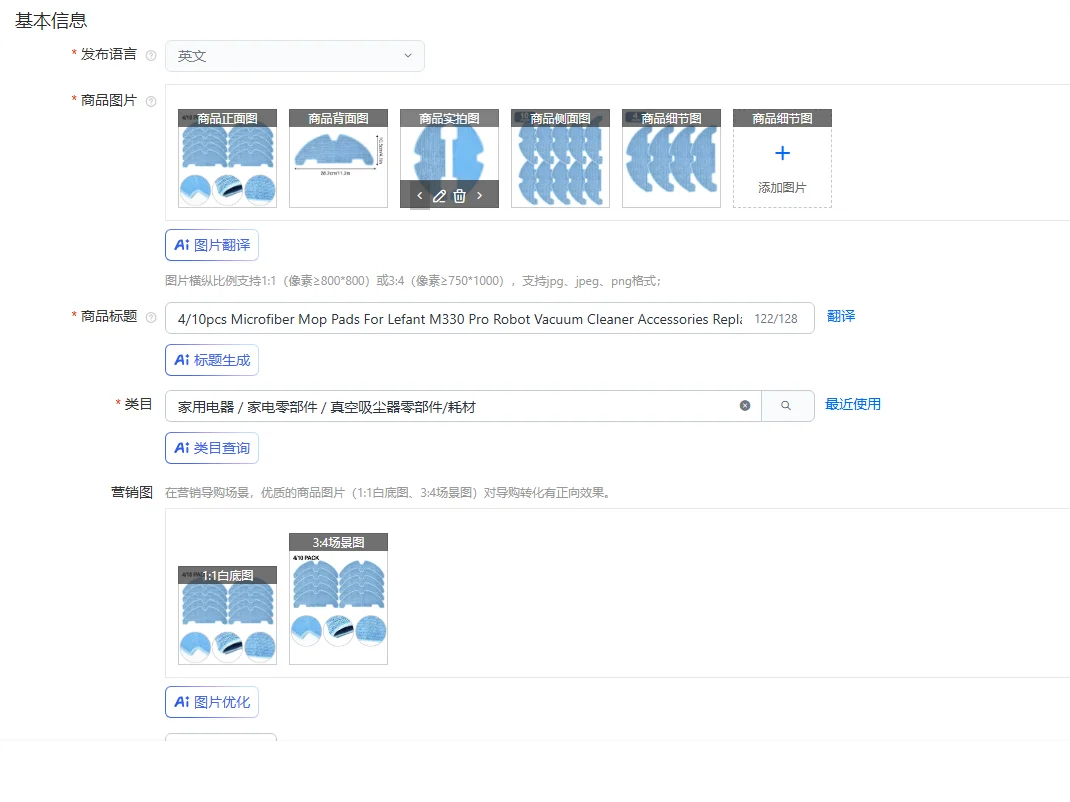The image size is (1070, 802).
Task: Open the 发布语言 dropdown showing 英文
Action: coord(295,56)
